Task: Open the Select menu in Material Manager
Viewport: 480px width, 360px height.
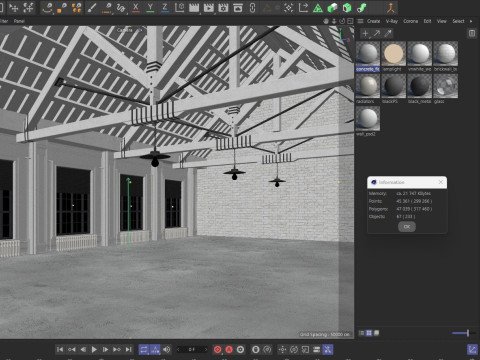Action: 458,21
